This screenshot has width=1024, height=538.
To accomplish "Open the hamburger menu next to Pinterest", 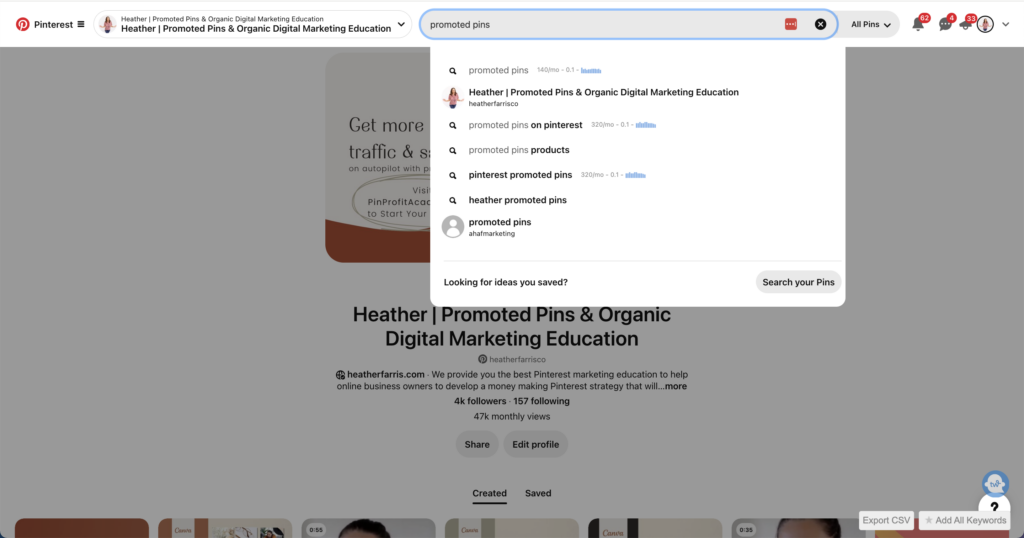I will click(x=81, y=24).
